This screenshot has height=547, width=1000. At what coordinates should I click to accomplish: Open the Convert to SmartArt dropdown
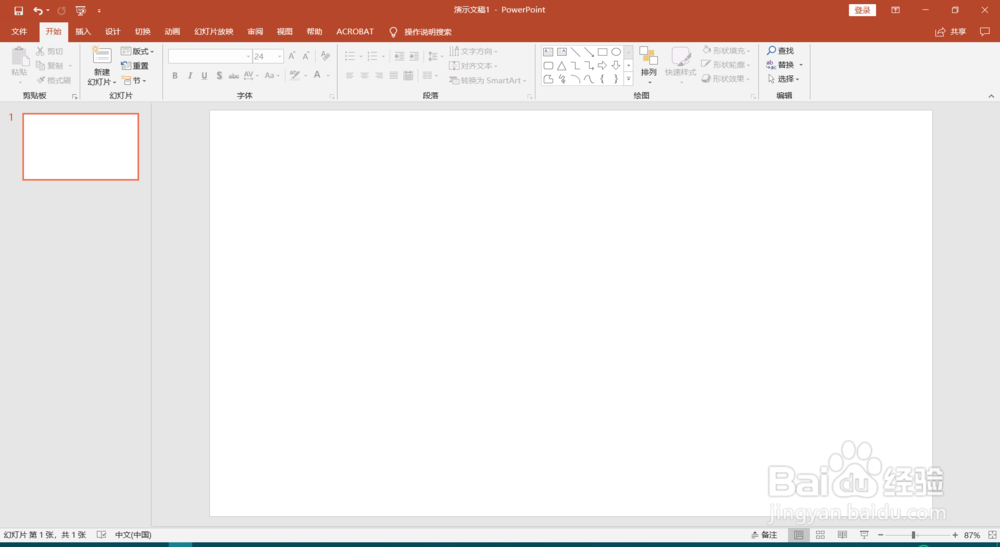point(488,80)
